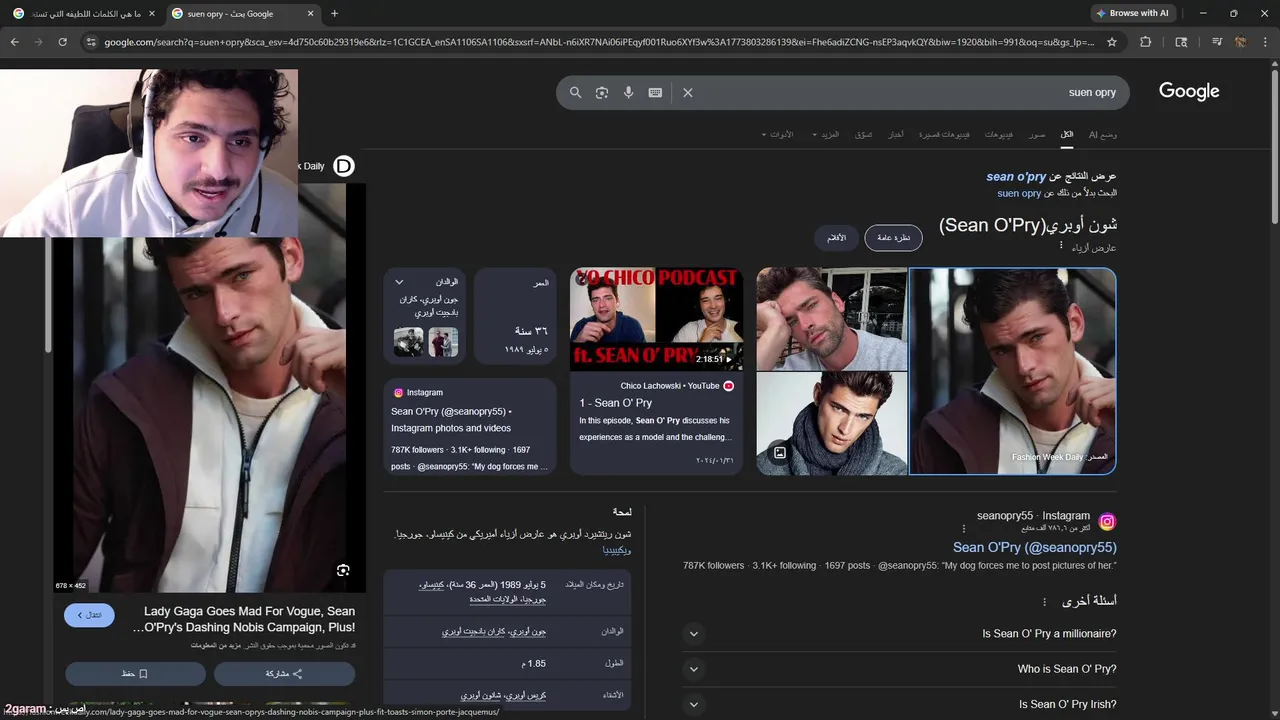This screenshot has width=1280, height=720.
Task: Open the Instagram card 'Sean O'Pry (@seanopry55)'
Action: click(x=470, y=427)
